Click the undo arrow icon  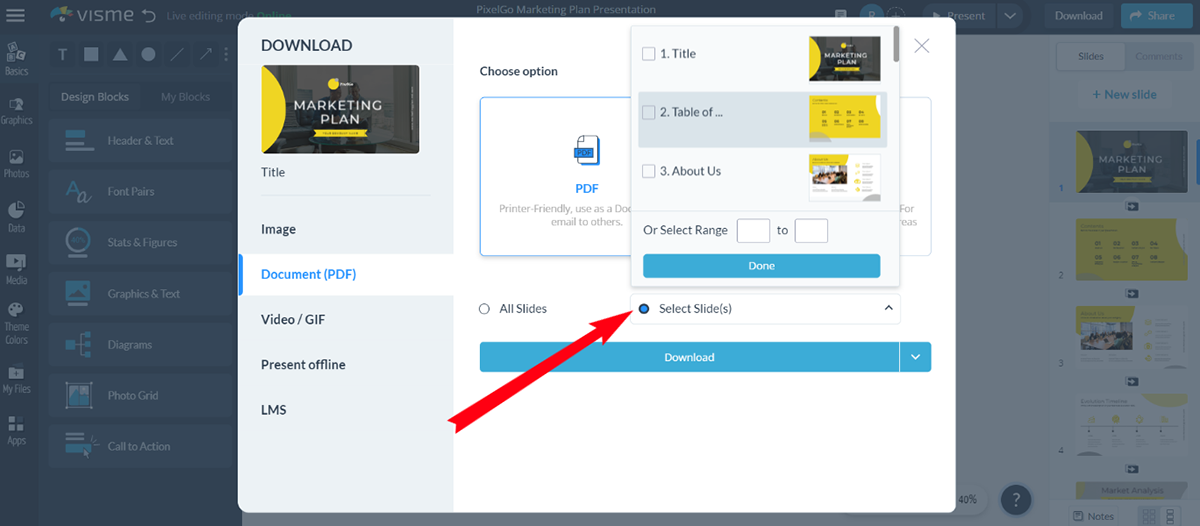coord(149,15)
